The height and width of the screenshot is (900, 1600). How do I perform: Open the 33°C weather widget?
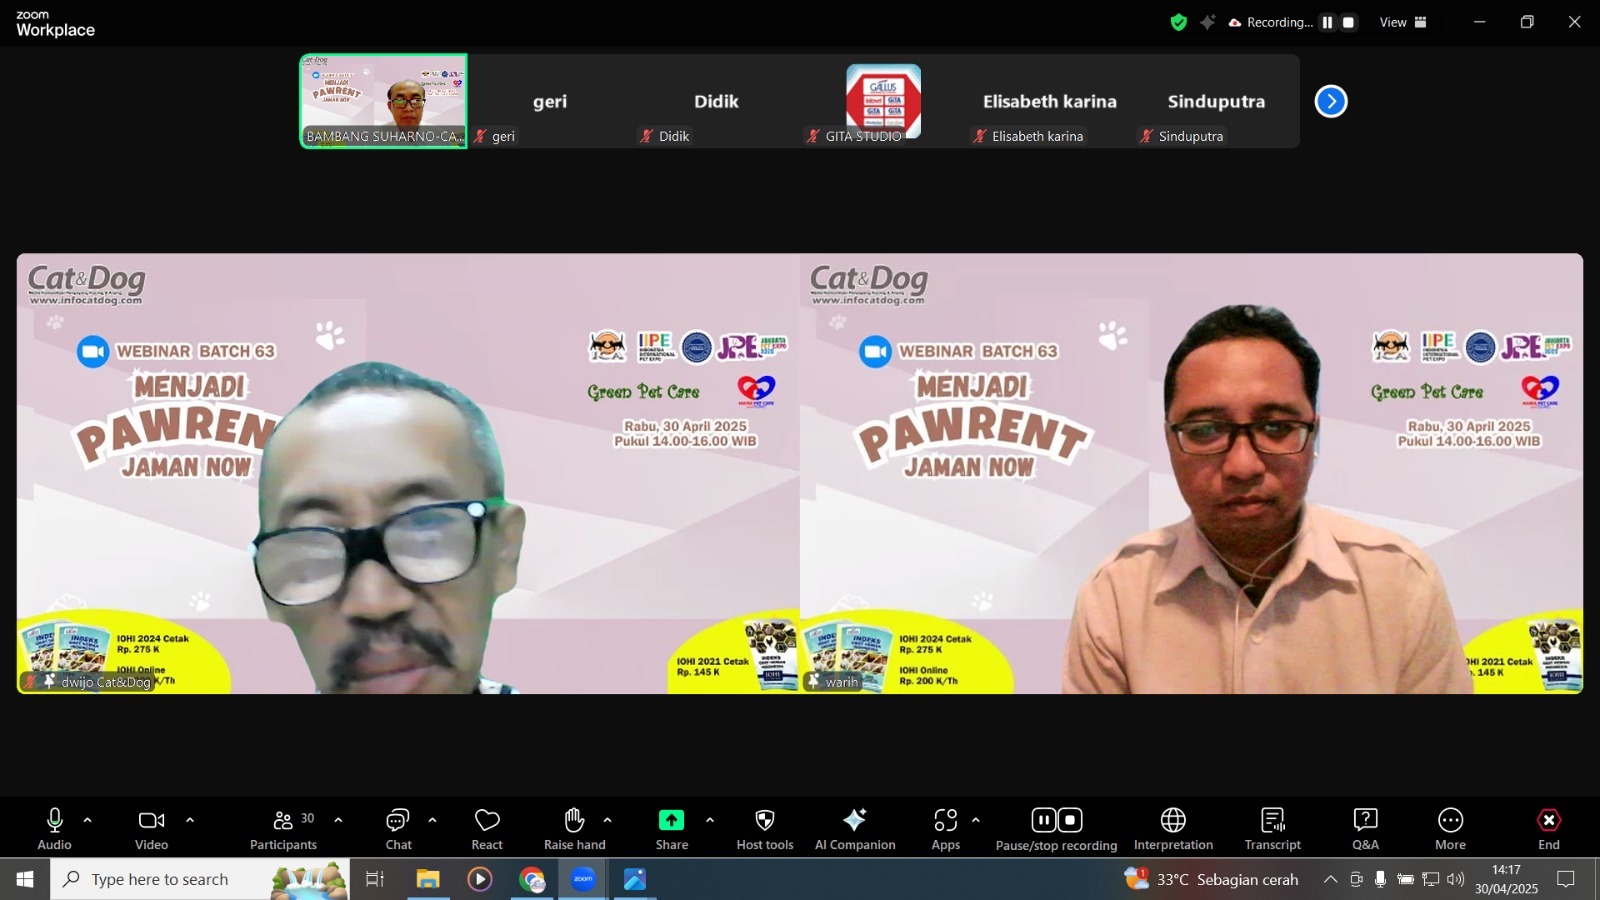coord(1211,879)
